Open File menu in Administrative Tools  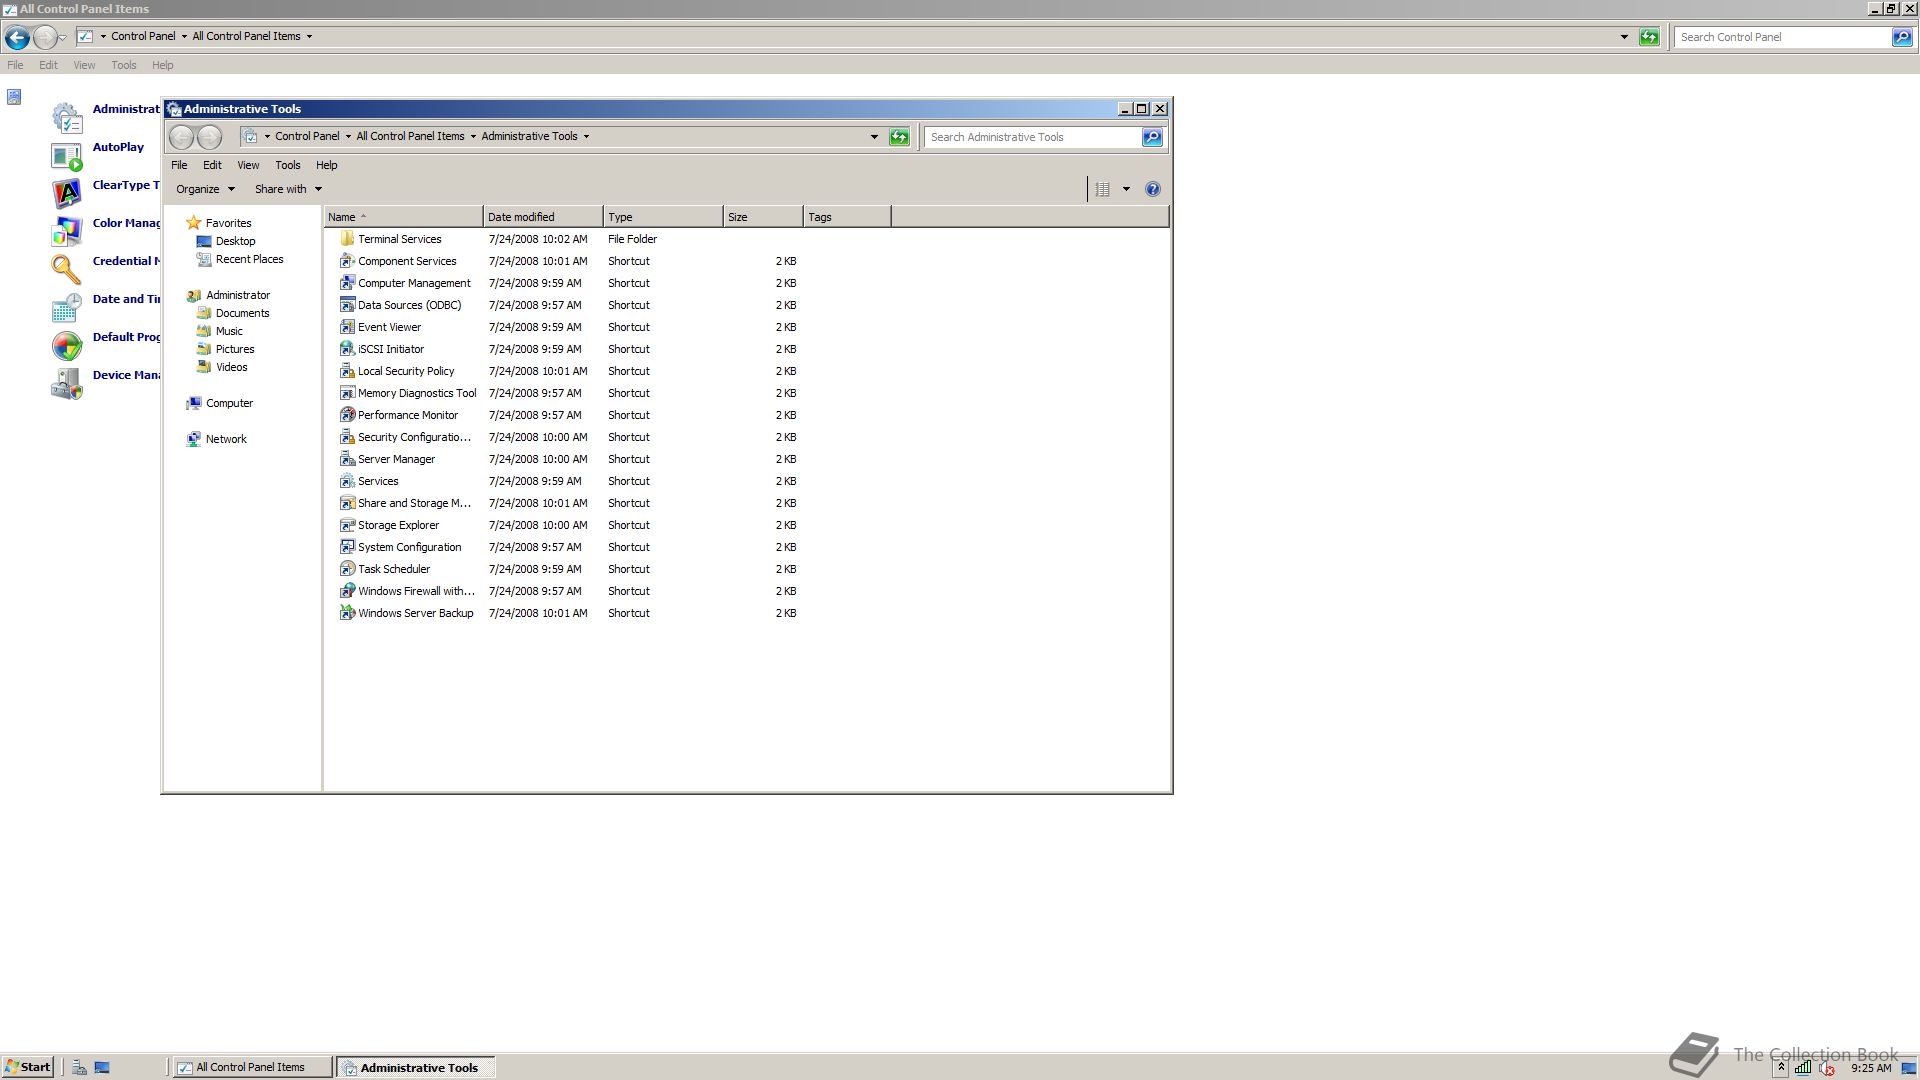pos(179,165)
